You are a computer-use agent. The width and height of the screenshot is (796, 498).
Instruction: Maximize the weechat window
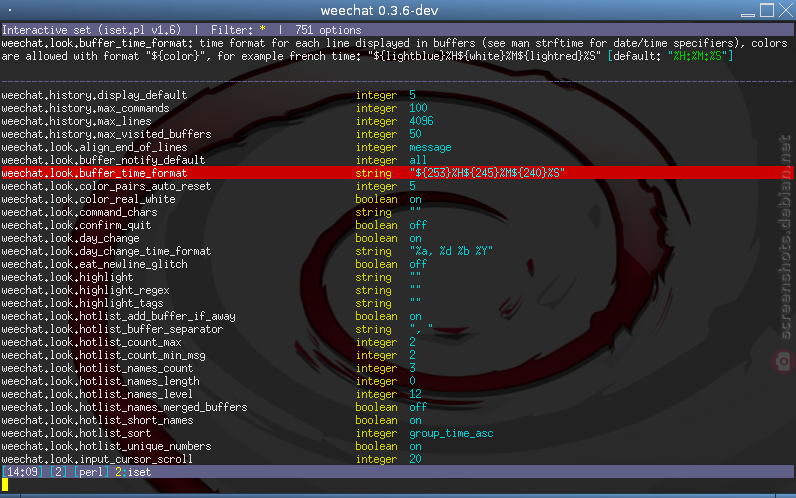click(767, 10)
